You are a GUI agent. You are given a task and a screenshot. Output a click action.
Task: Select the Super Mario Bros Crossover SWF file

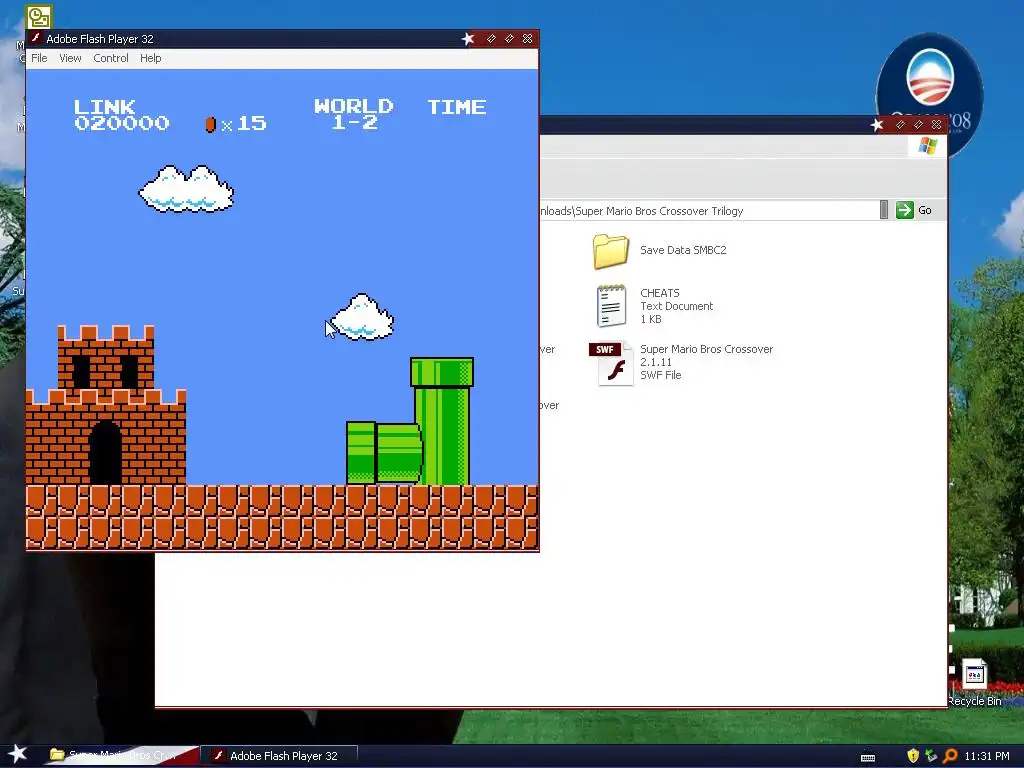pos(681,363)
